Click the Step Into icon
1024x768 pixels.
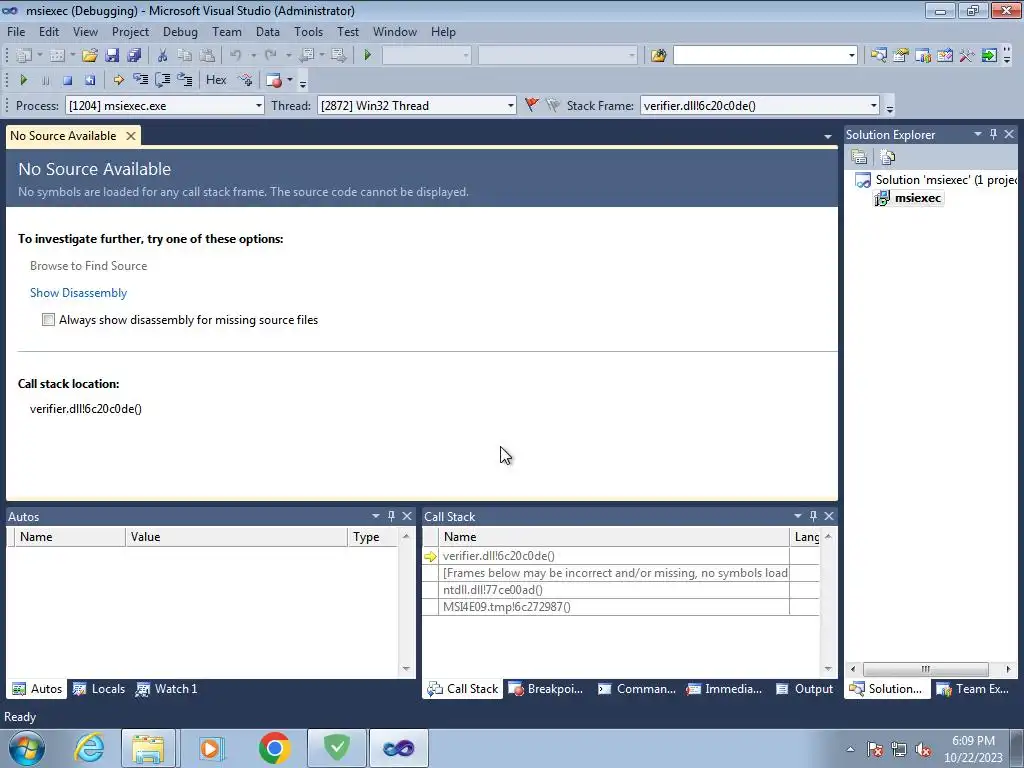point(140,80)
